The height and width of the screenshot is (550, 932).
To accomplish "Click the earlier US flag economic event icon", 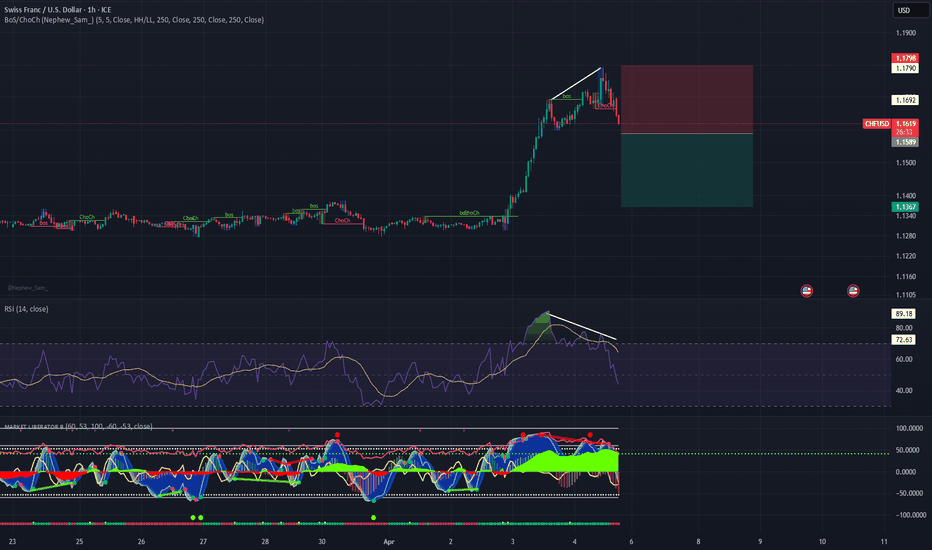I will (807, 291).
